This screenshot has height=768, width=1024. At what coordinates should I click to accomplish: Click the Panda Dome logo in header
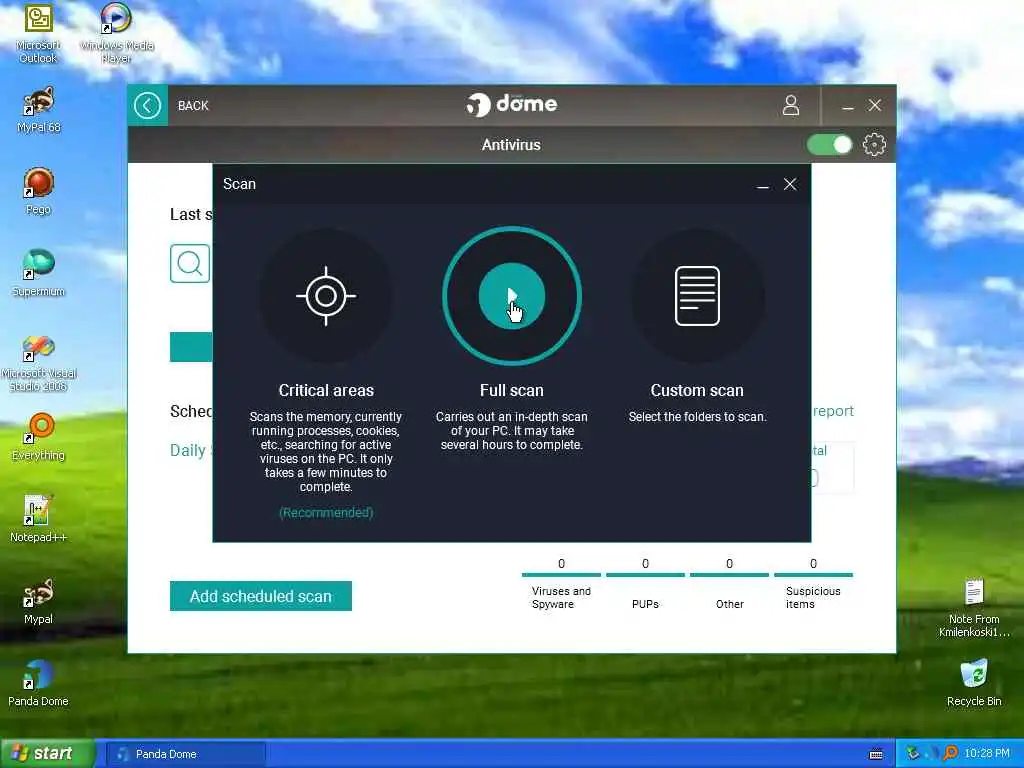tap(512, 104)
